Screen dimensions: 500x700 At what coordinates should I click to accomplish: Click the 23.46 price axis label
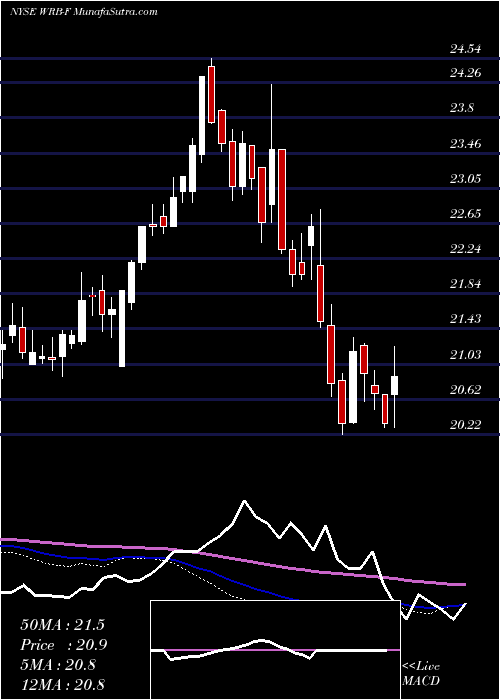point(466,144)
